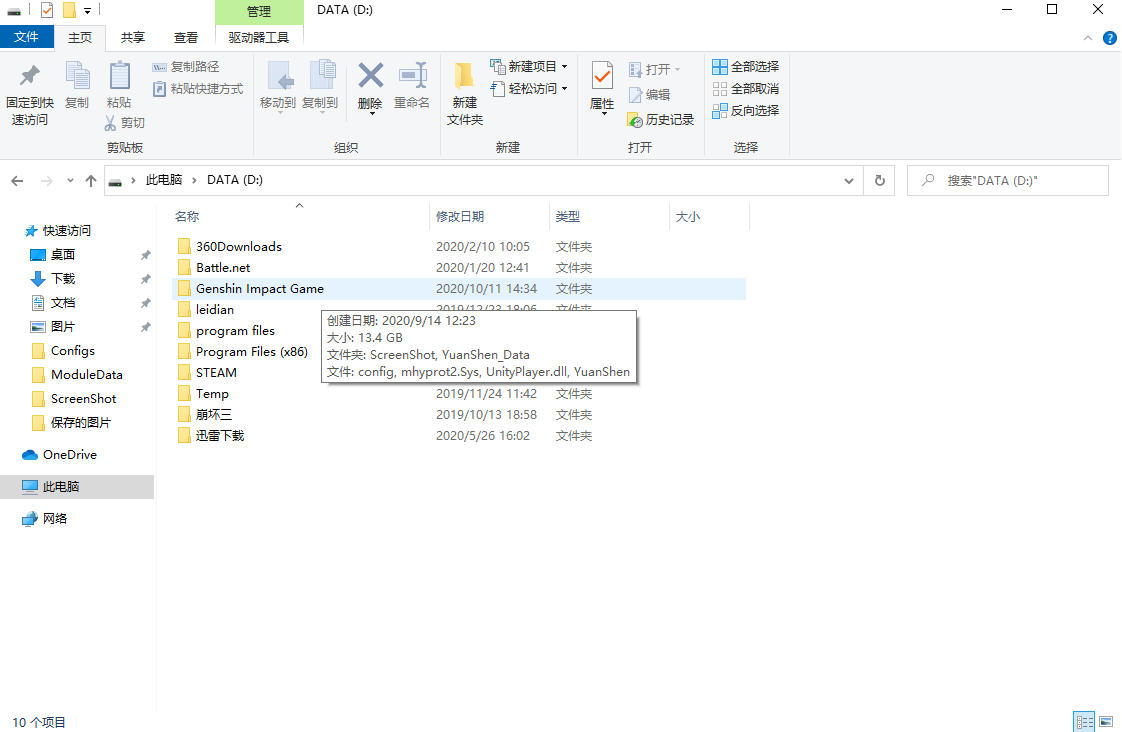Switch to the details view icon
Image resolution: width=1122 pixels, height=732 pixels.
1084,721
